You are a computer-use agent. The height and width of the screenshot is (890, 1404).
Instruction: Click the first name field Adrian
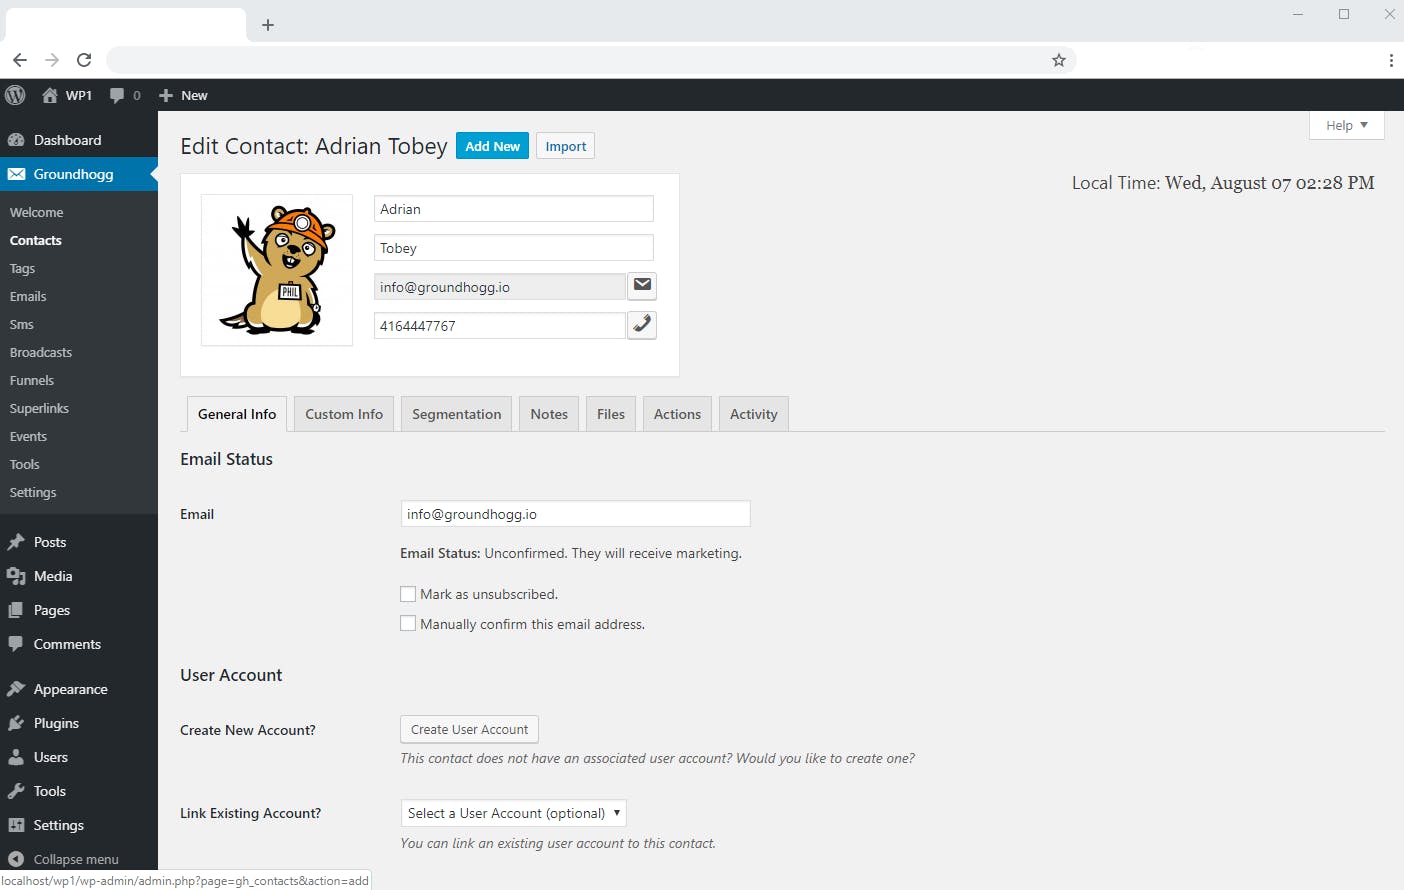pyautogui.click(x=514, y=208)
